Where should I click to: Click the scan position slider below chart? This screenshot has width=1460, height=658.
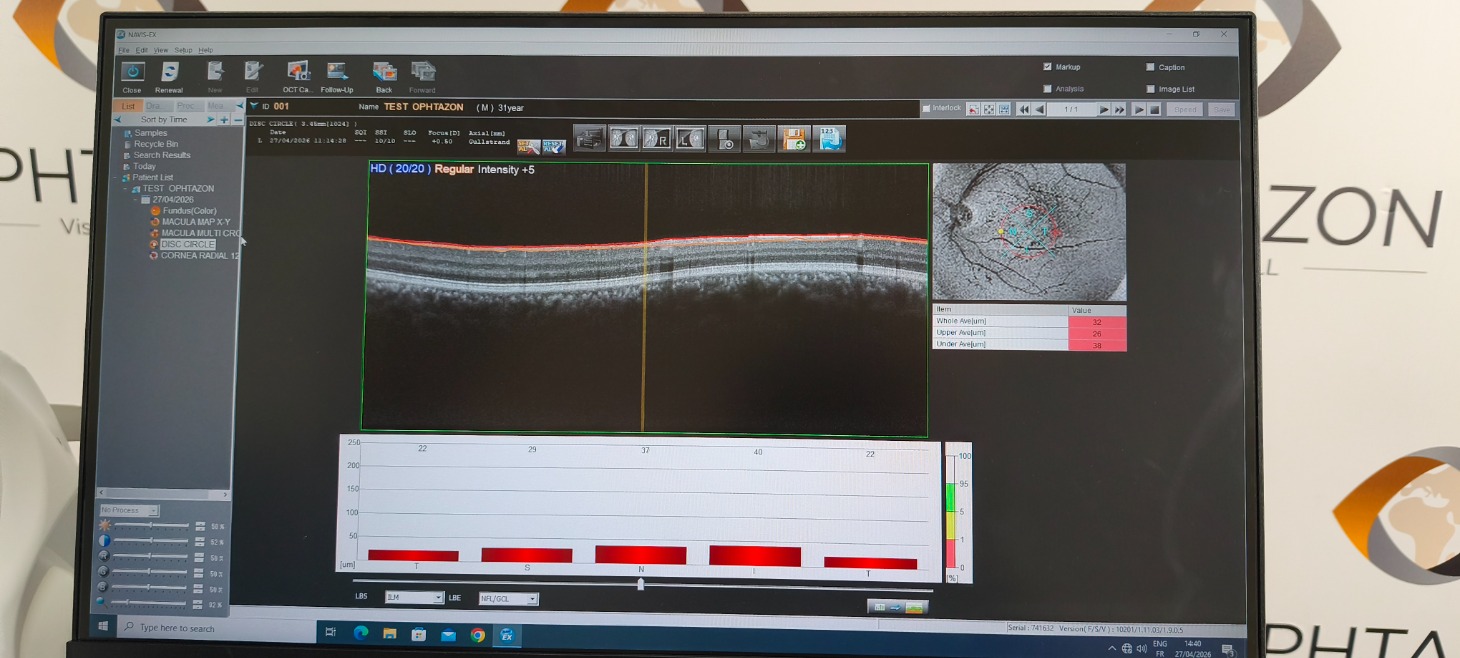pyautogui.click(x=640, y=584)
